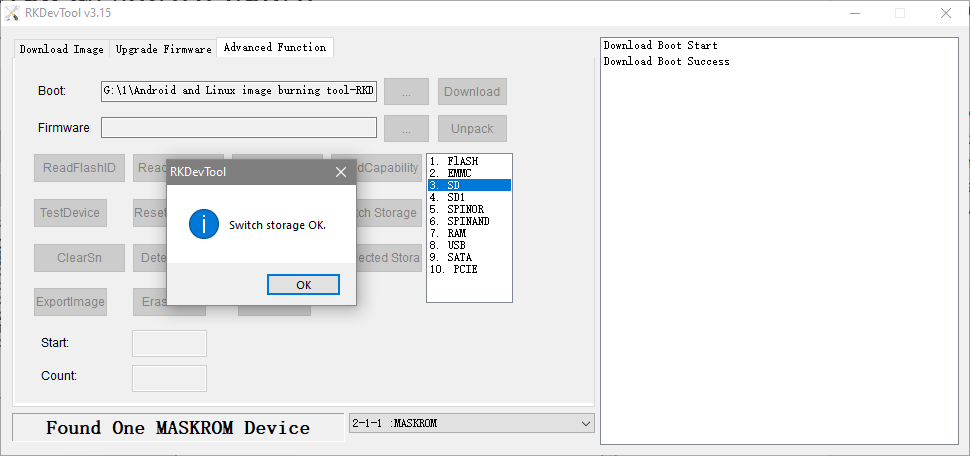Select 7. RAM in storage list
Image resolution: width=970 pixels, height=456 pixels.
pos(469,233)
